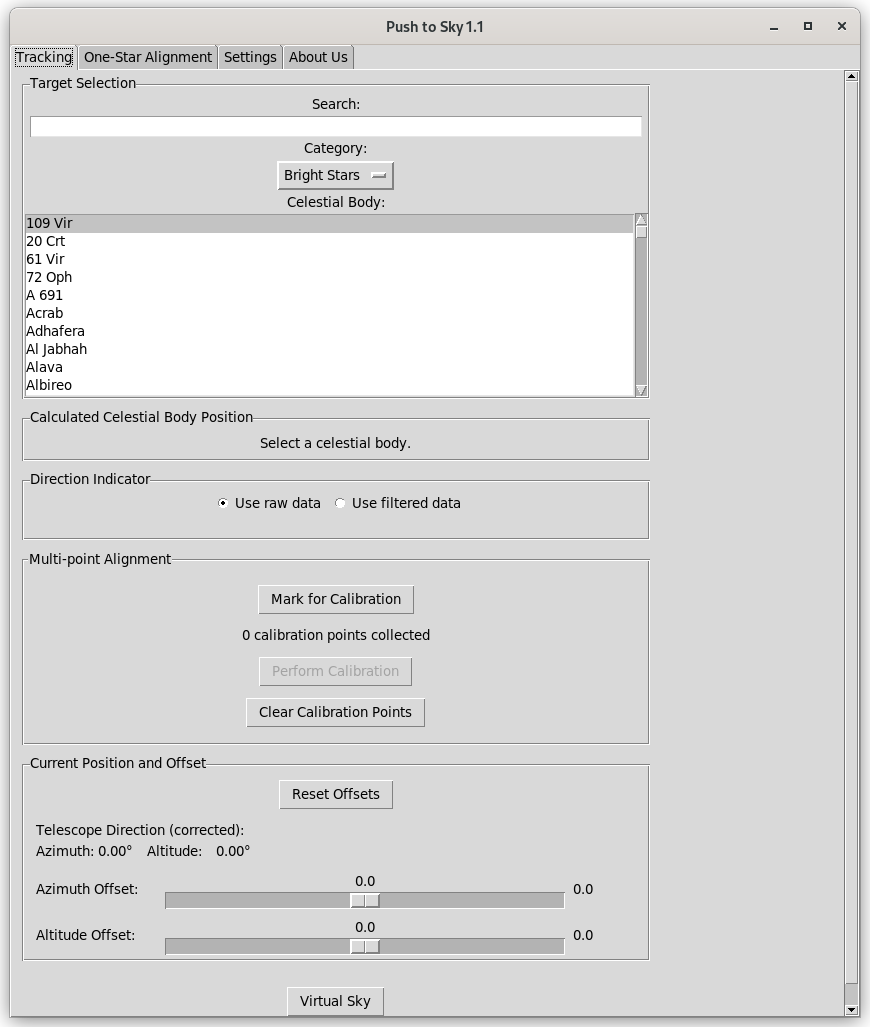Focus the Search input field
Image resolution: width=870 pixels, height=1027 pixels.
pos(335,126)
